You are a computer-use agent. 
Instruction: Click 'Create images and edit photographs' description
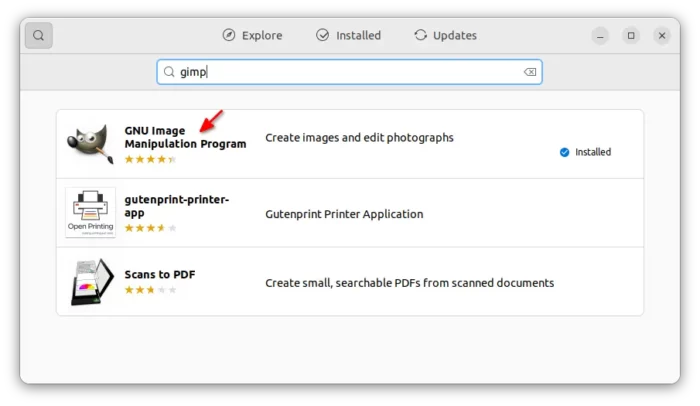359,138
